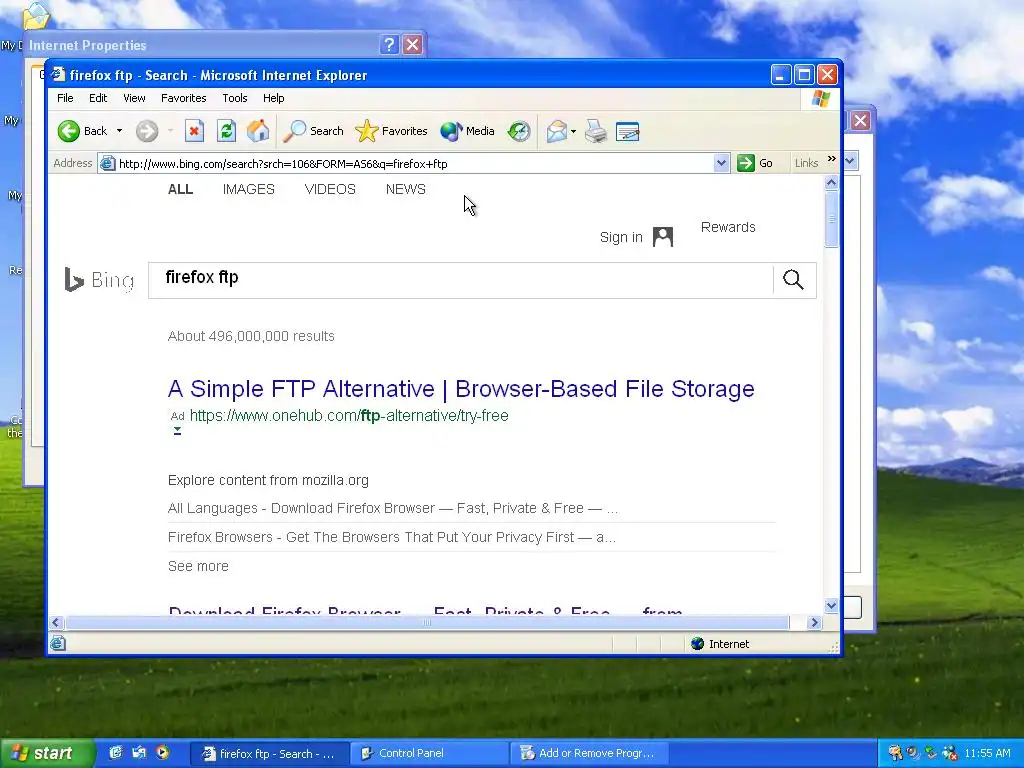Click the 11:55 AM system clock
The width and height of the screenshot is (1024, 768).
point(987,753)
